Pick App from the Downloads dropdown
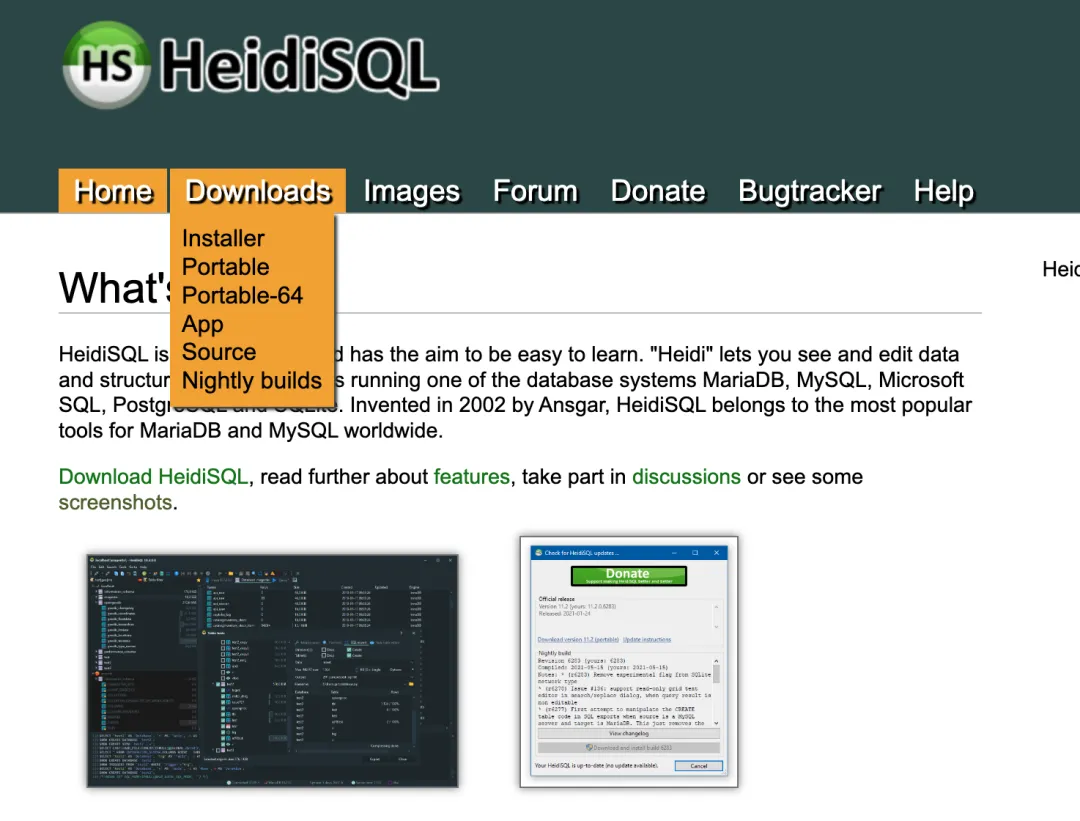 coord(202,324)
